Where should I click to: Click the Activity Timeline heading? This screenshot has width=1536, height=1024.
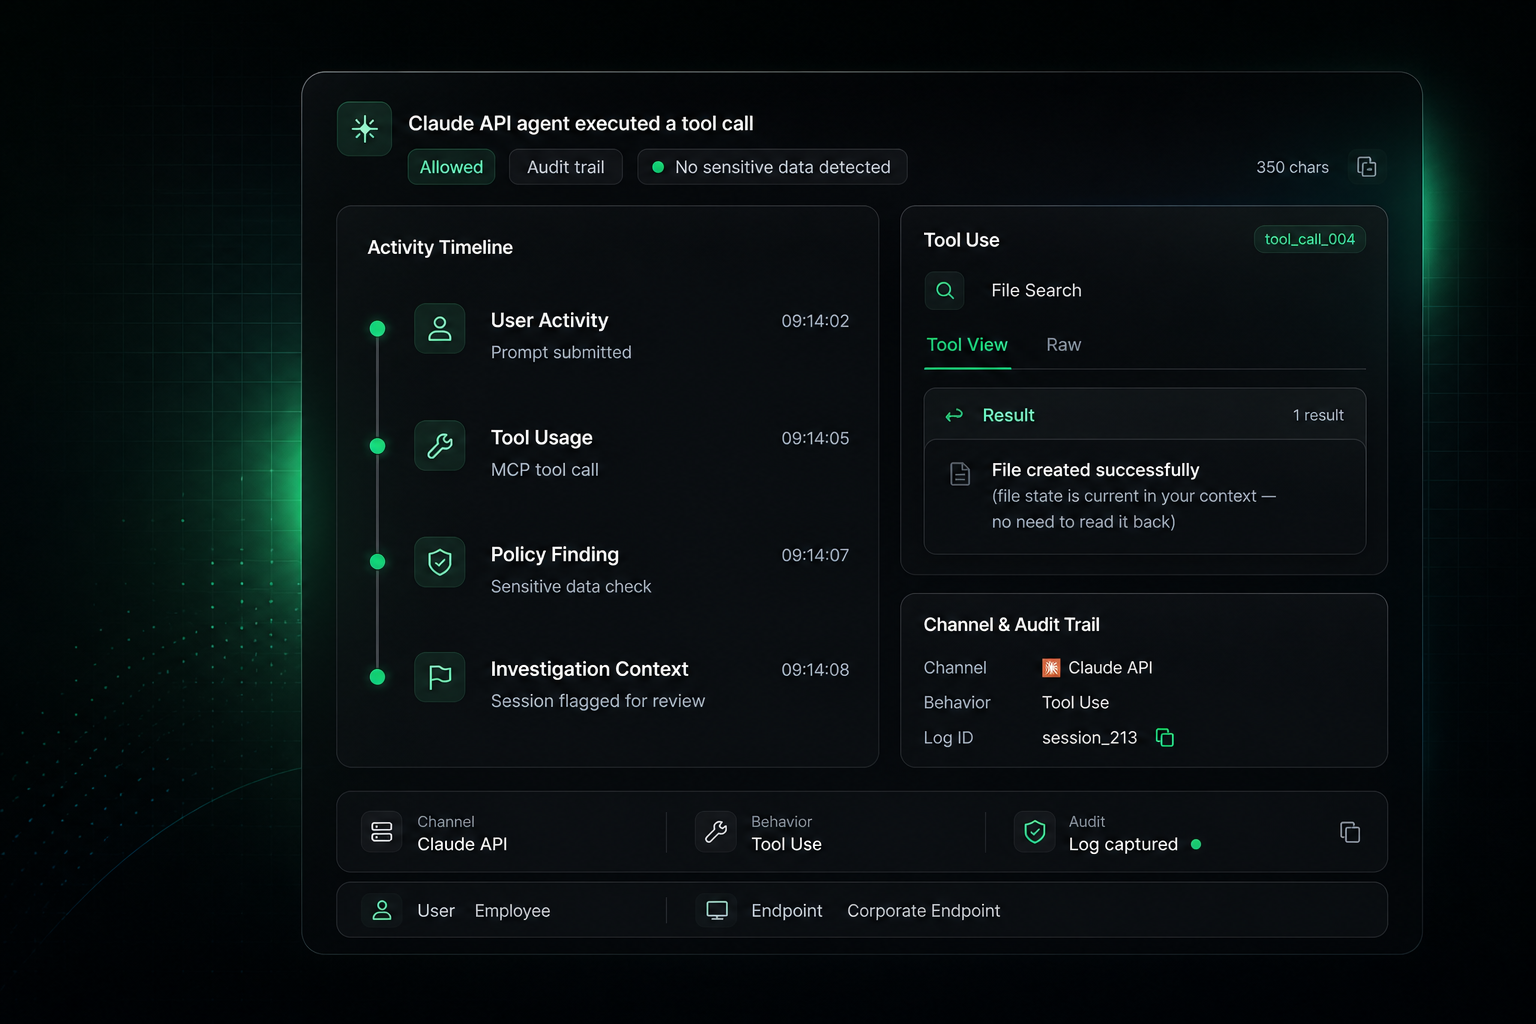pos(440,247)
